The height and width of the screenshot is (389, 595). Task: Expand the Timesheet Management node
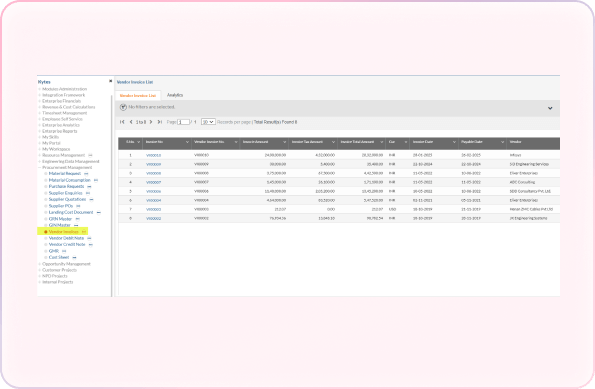pos(39,113)
